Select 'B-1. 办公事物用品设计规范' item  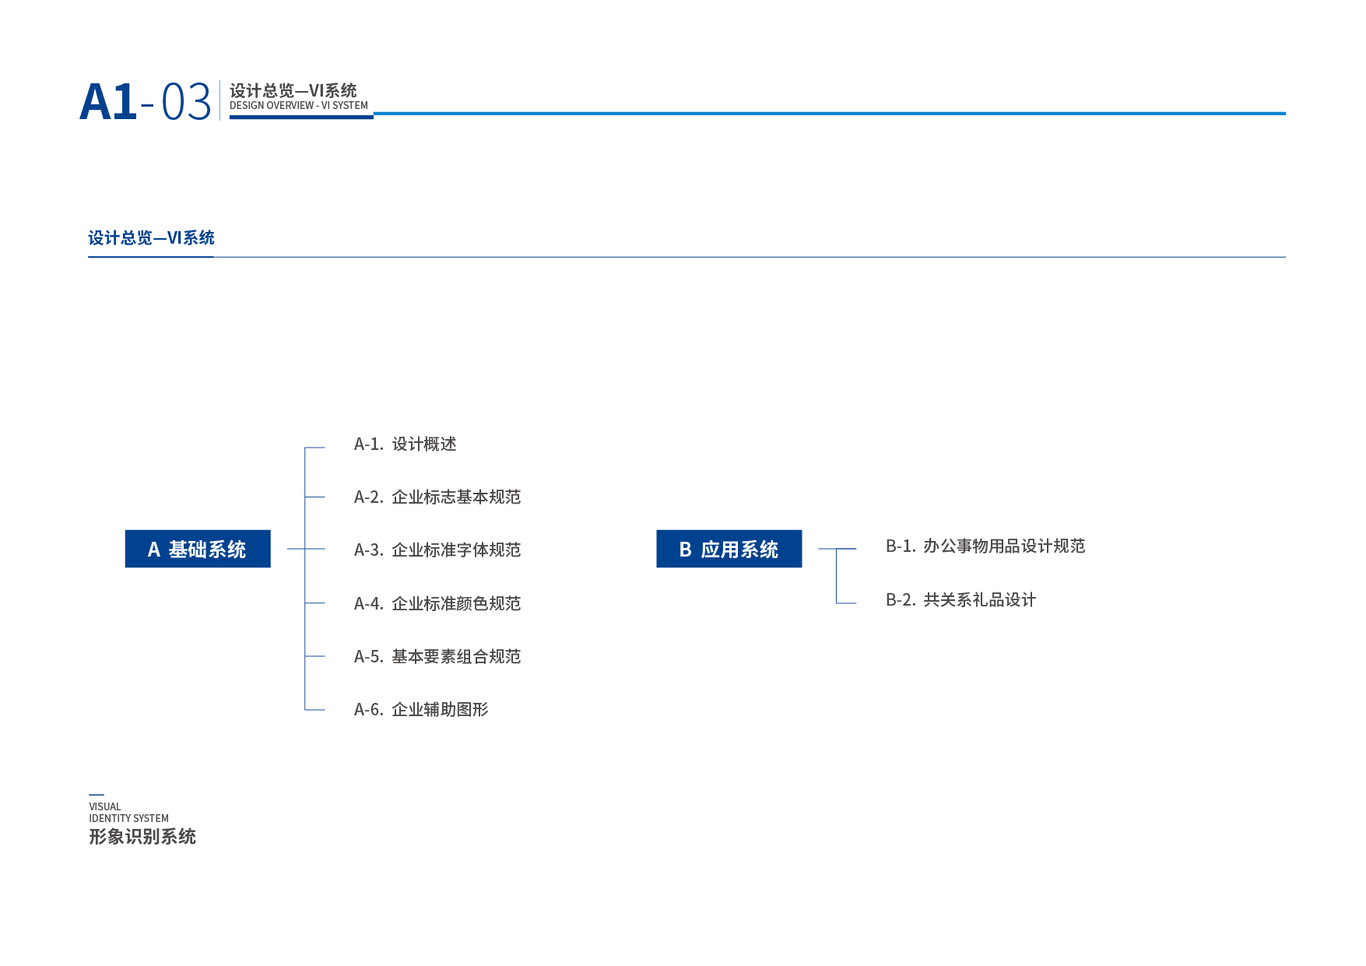tap(985, 546)
